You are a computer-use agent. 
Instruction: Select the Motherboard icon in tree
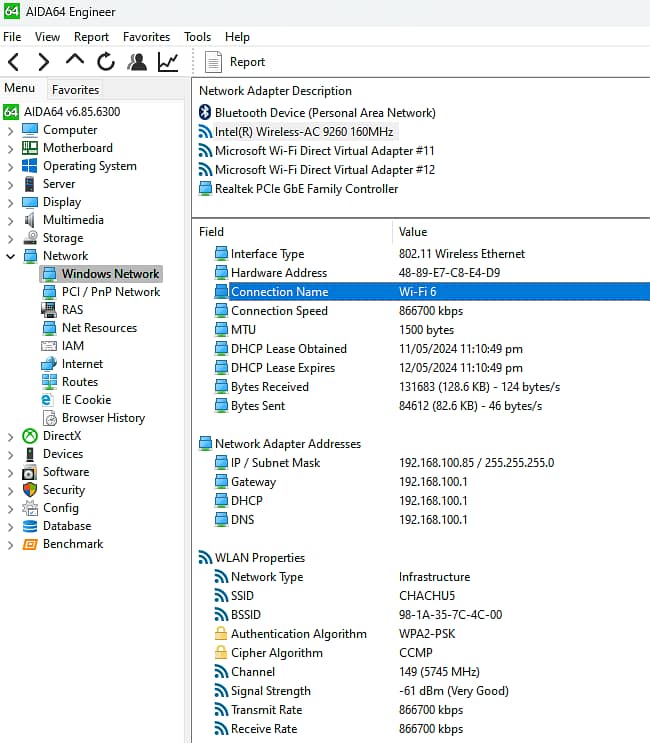(30, 148)
